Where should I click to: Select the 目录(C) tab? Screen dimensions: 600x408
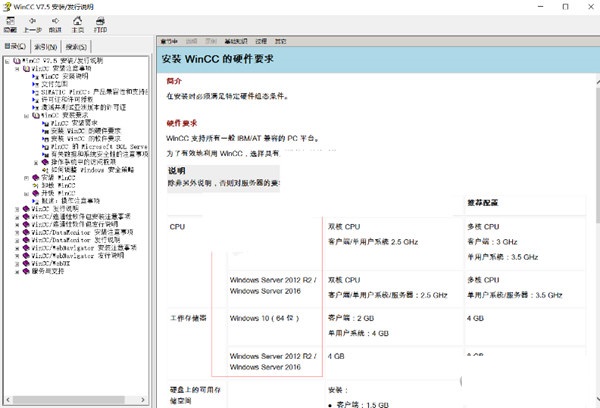pyautogui.click(x=16, y=46)
